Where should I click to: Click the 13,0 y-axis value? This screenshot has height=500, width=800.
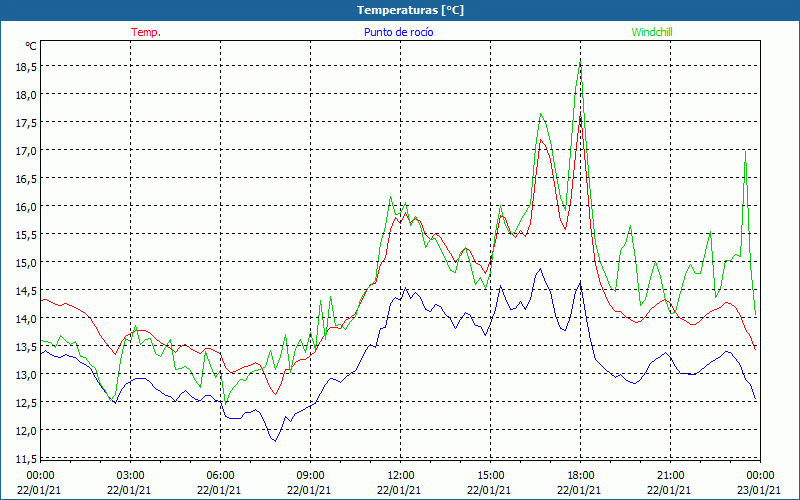(27, 374)
